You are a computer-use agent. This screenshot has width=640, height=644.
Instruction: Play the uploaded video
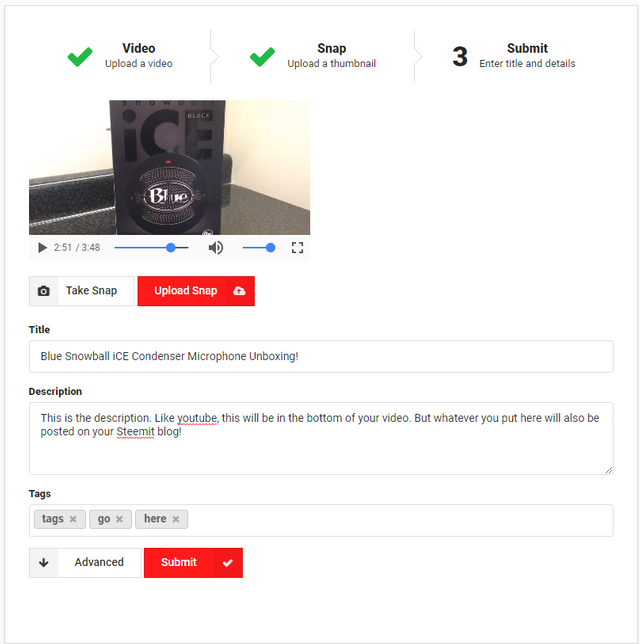42,248
